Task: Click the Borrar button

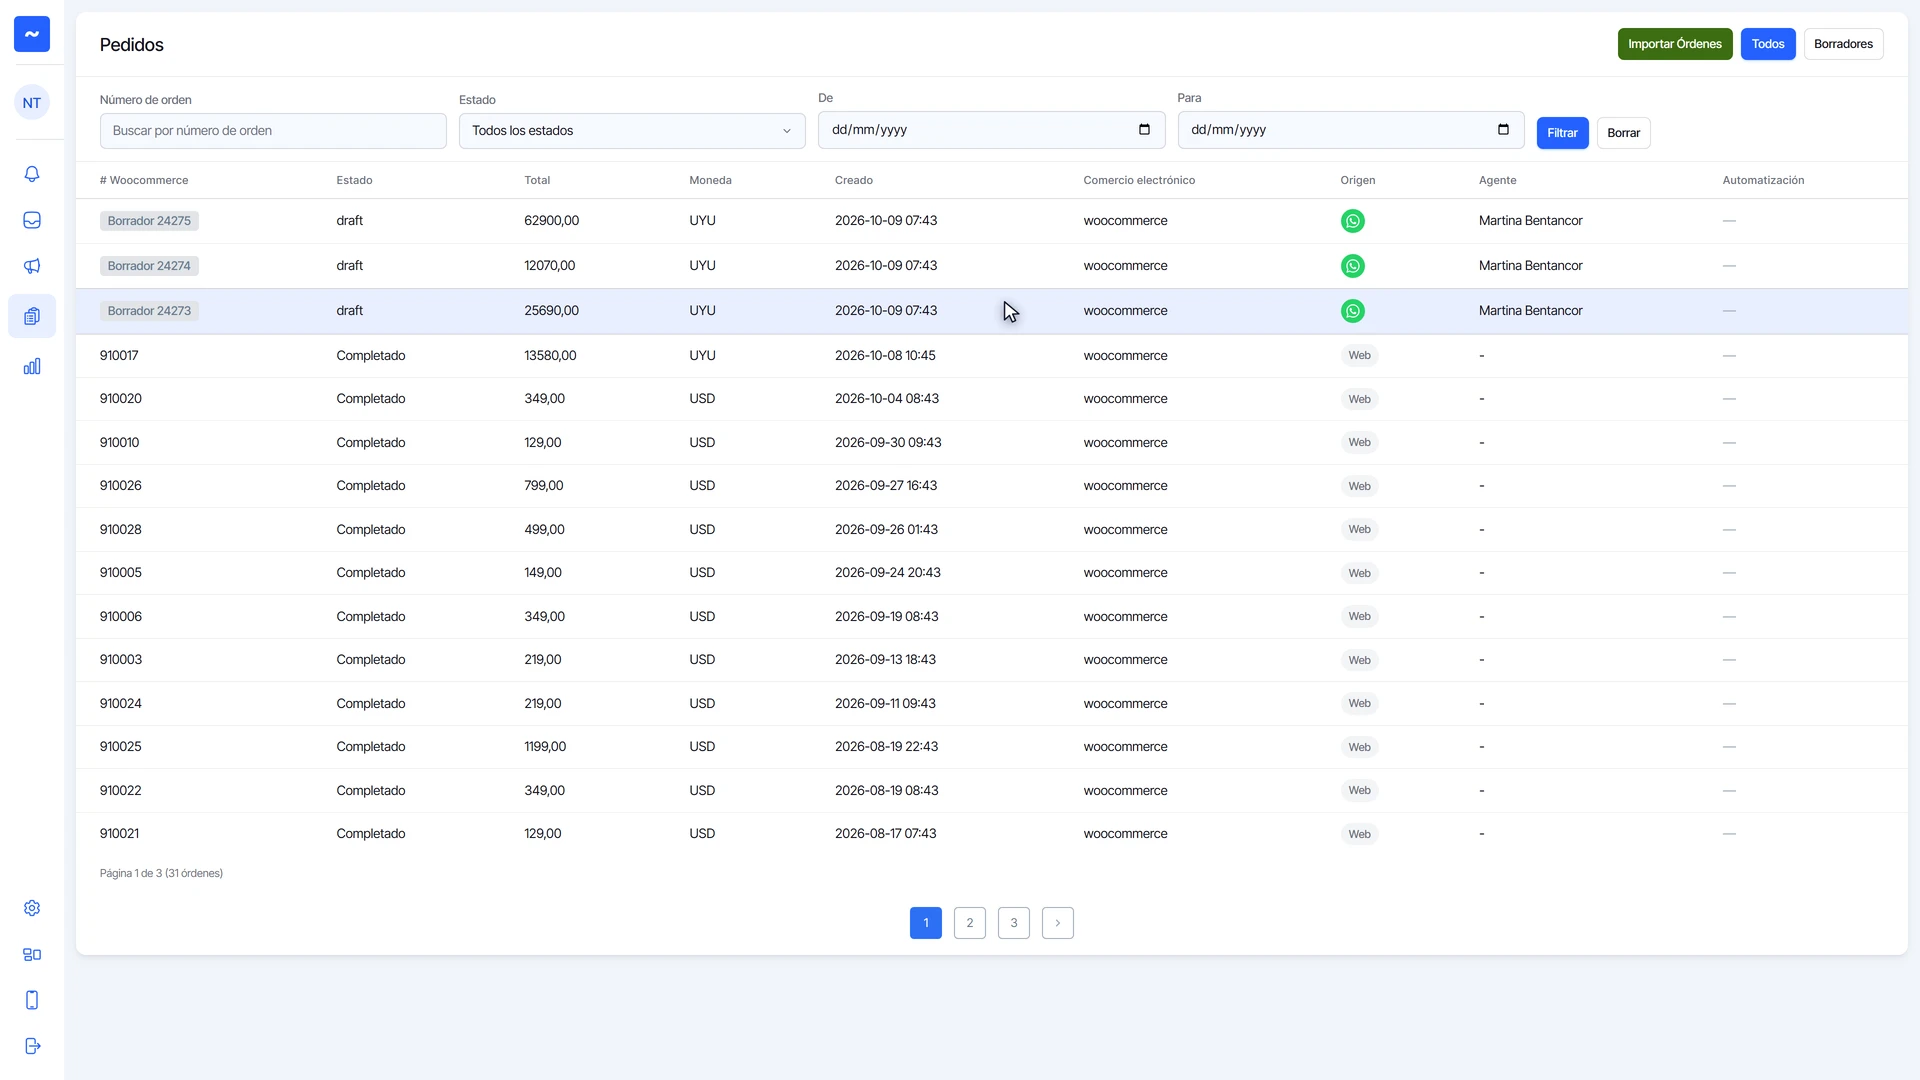Action: pos(1623,133)
